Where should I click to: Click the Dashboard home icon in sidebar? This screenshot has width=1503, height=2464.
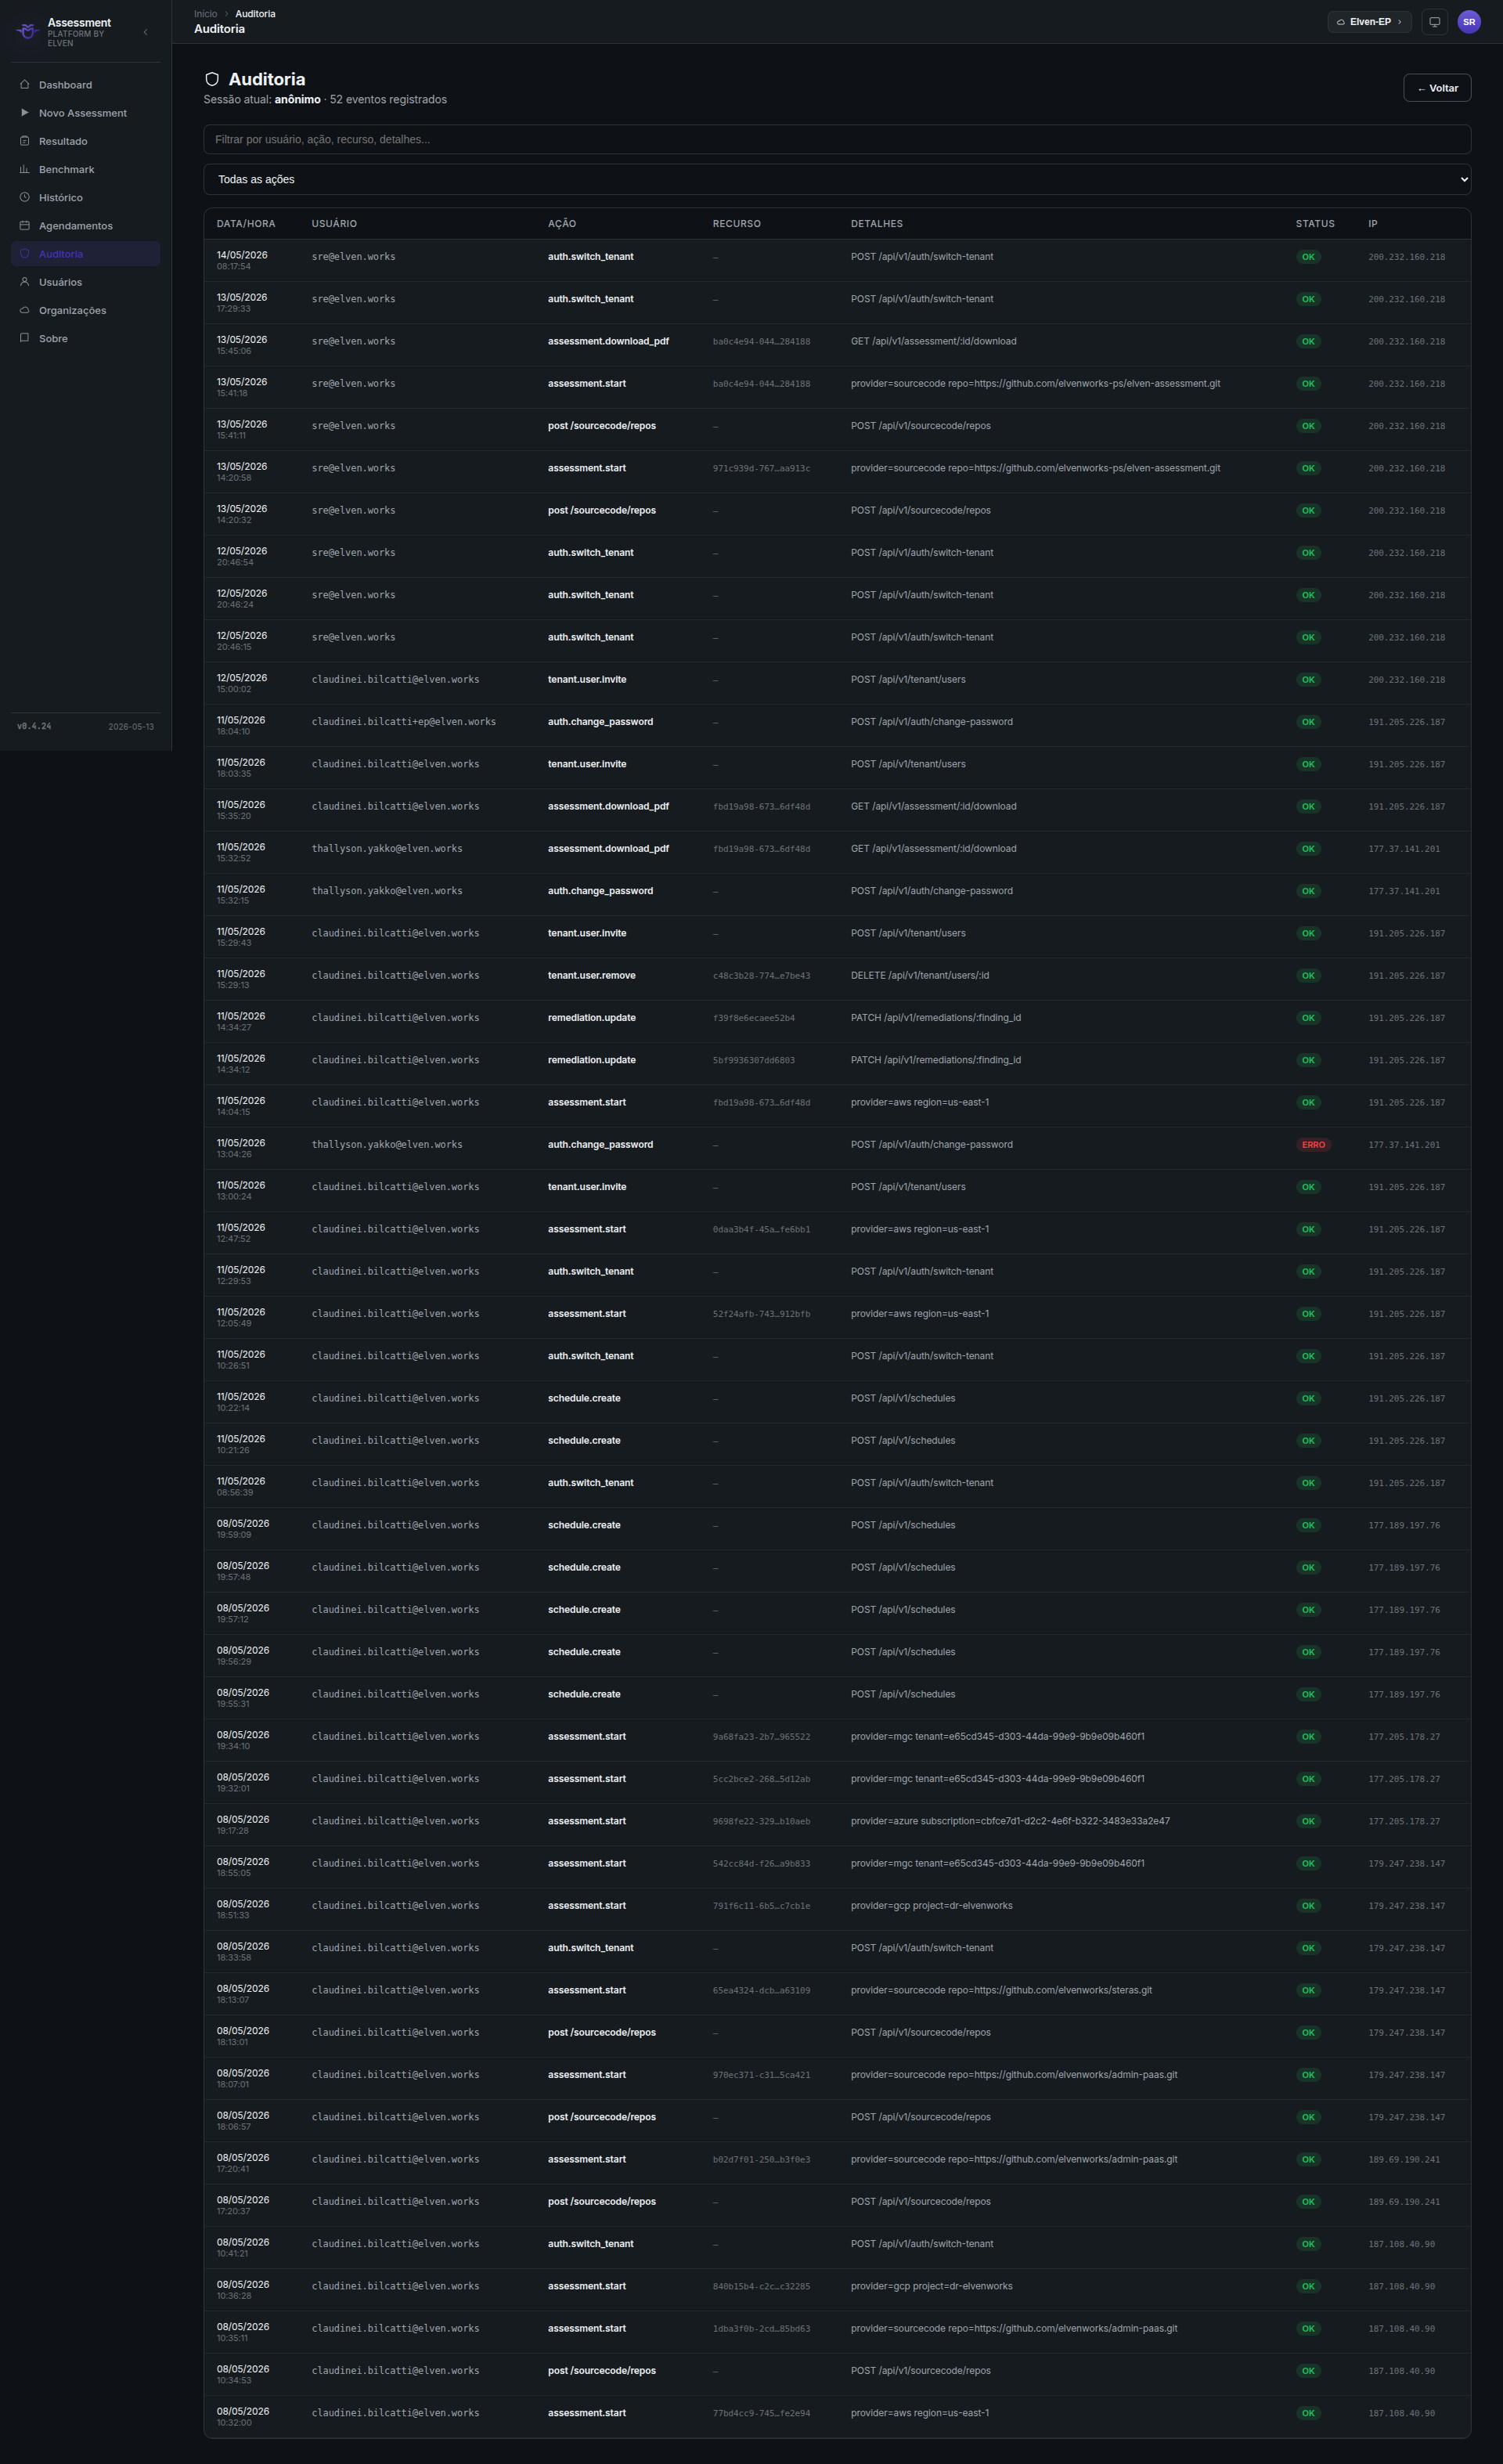tap(25, 84)
